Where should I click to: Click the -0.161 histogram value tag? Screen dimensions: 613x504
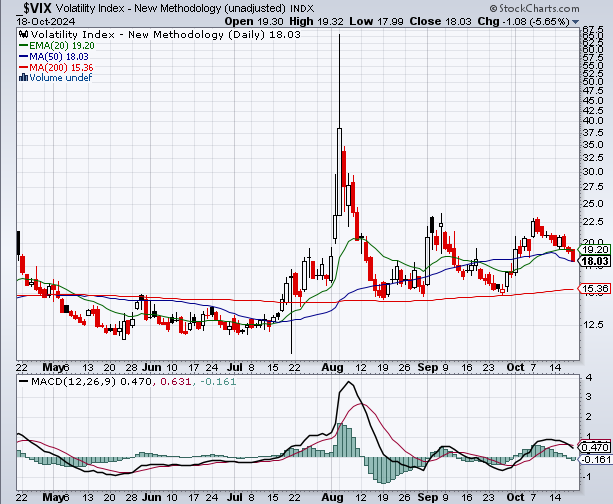pos(595,459)
